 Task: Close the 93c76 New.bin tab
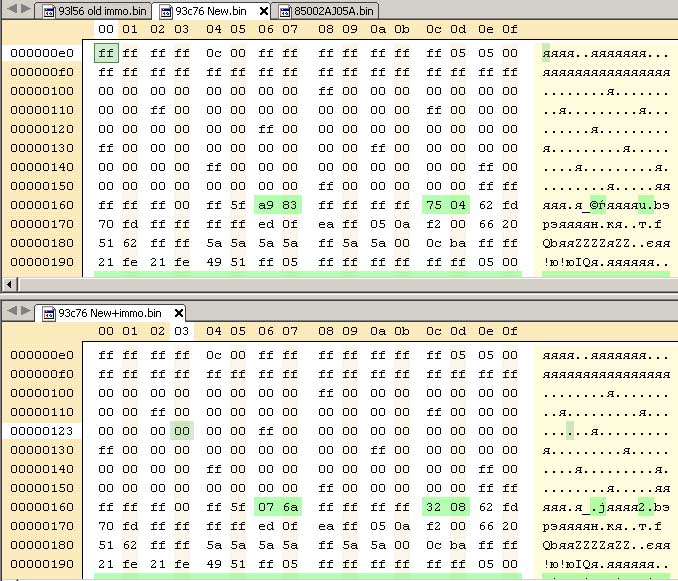pos(263,12)
